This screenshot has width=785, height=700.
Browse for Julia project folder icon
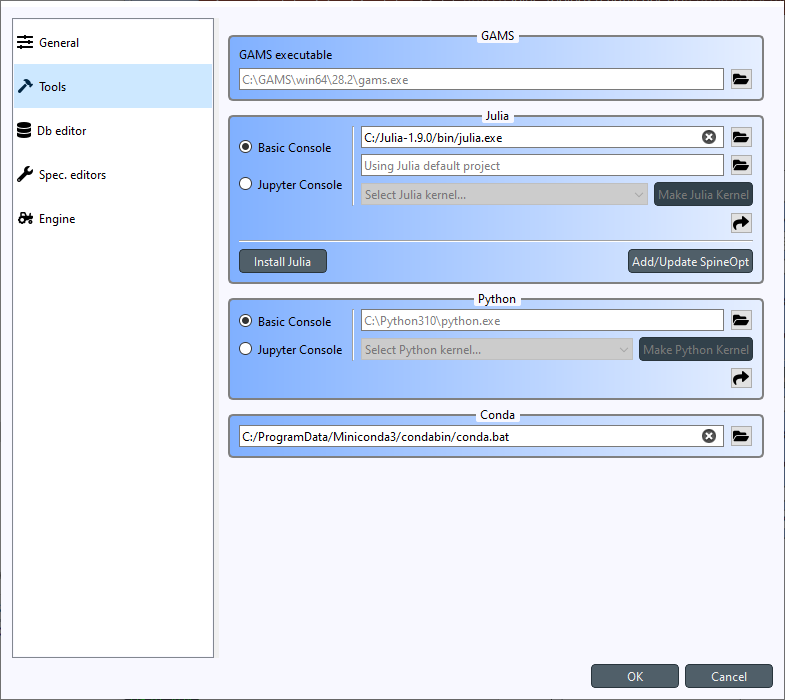(741, 165)
